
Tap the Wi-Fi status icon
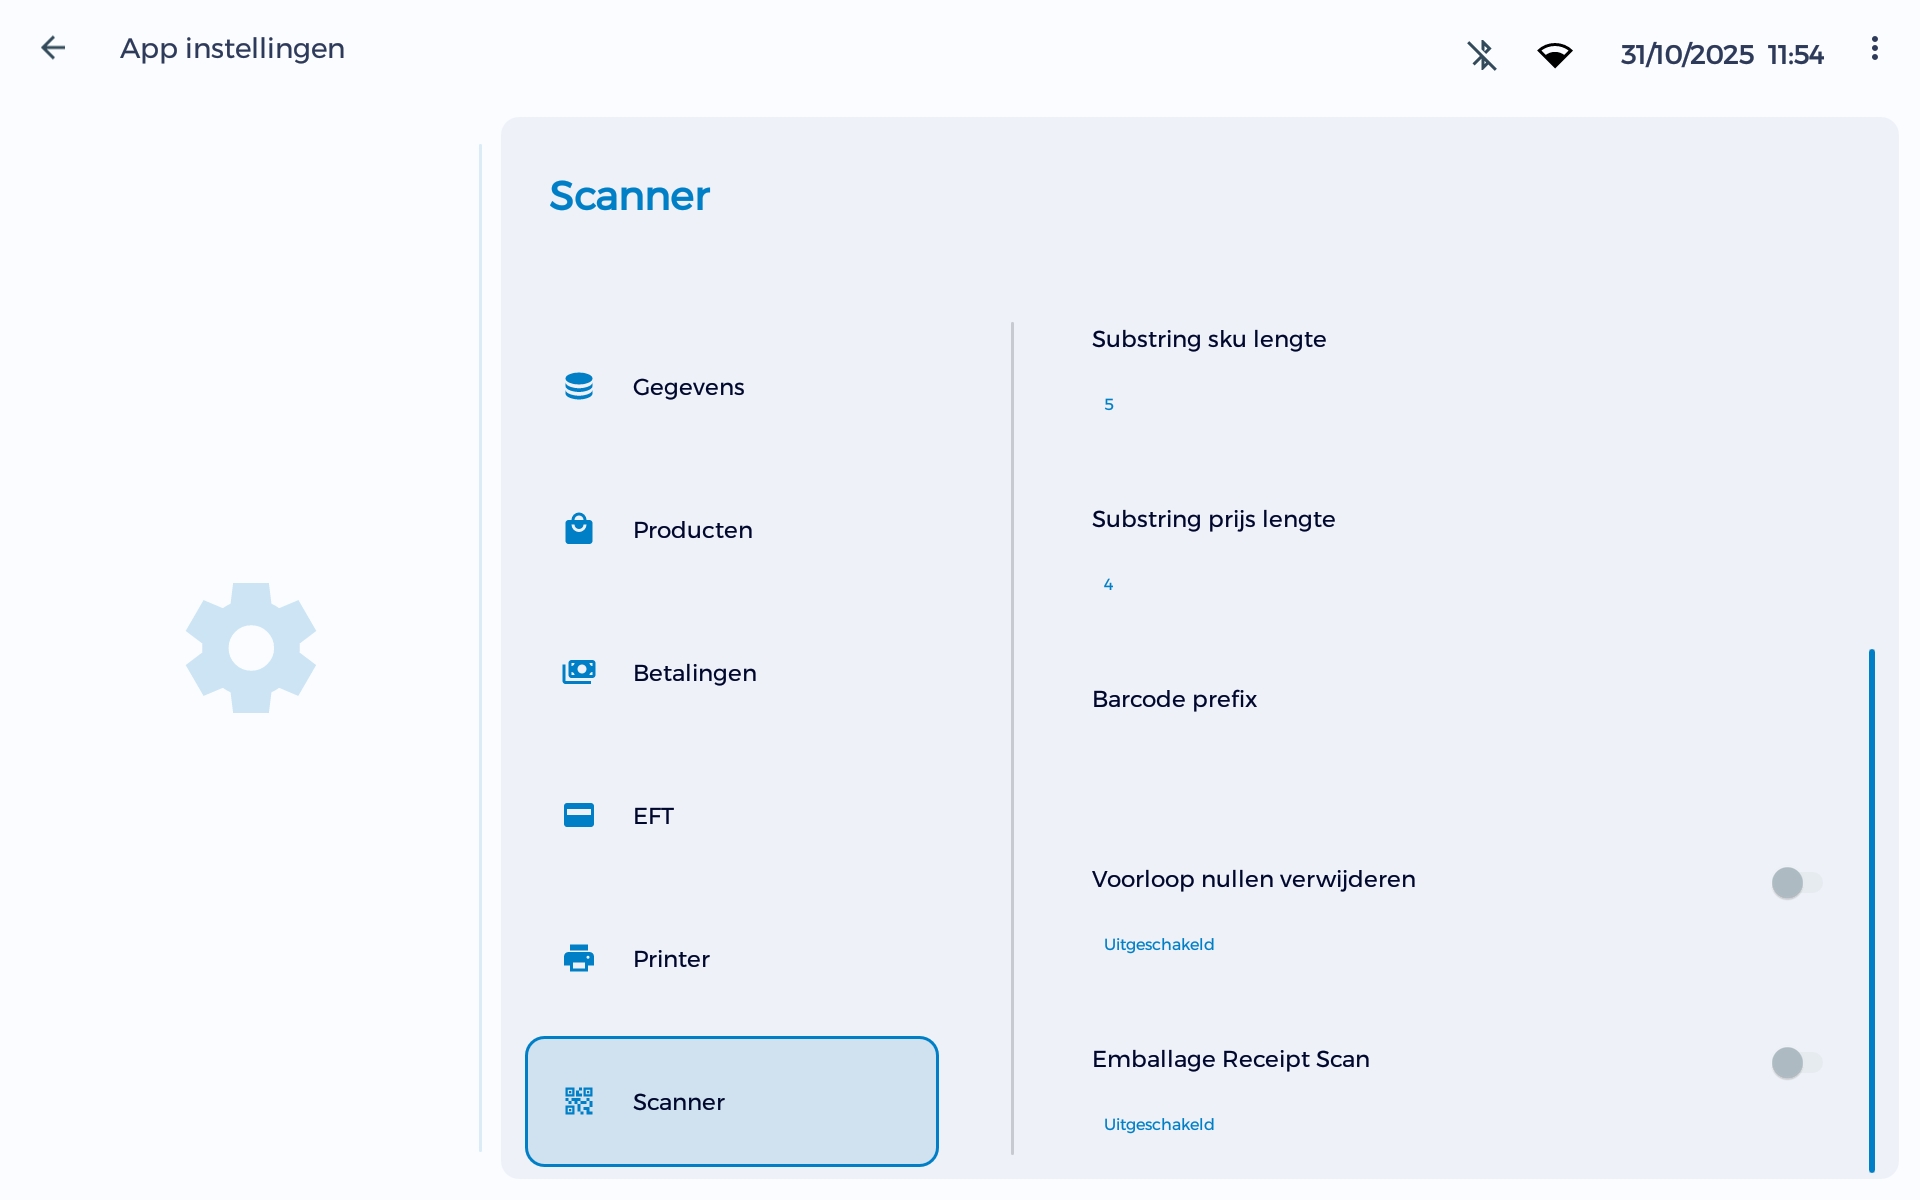tap(1555, 55)
